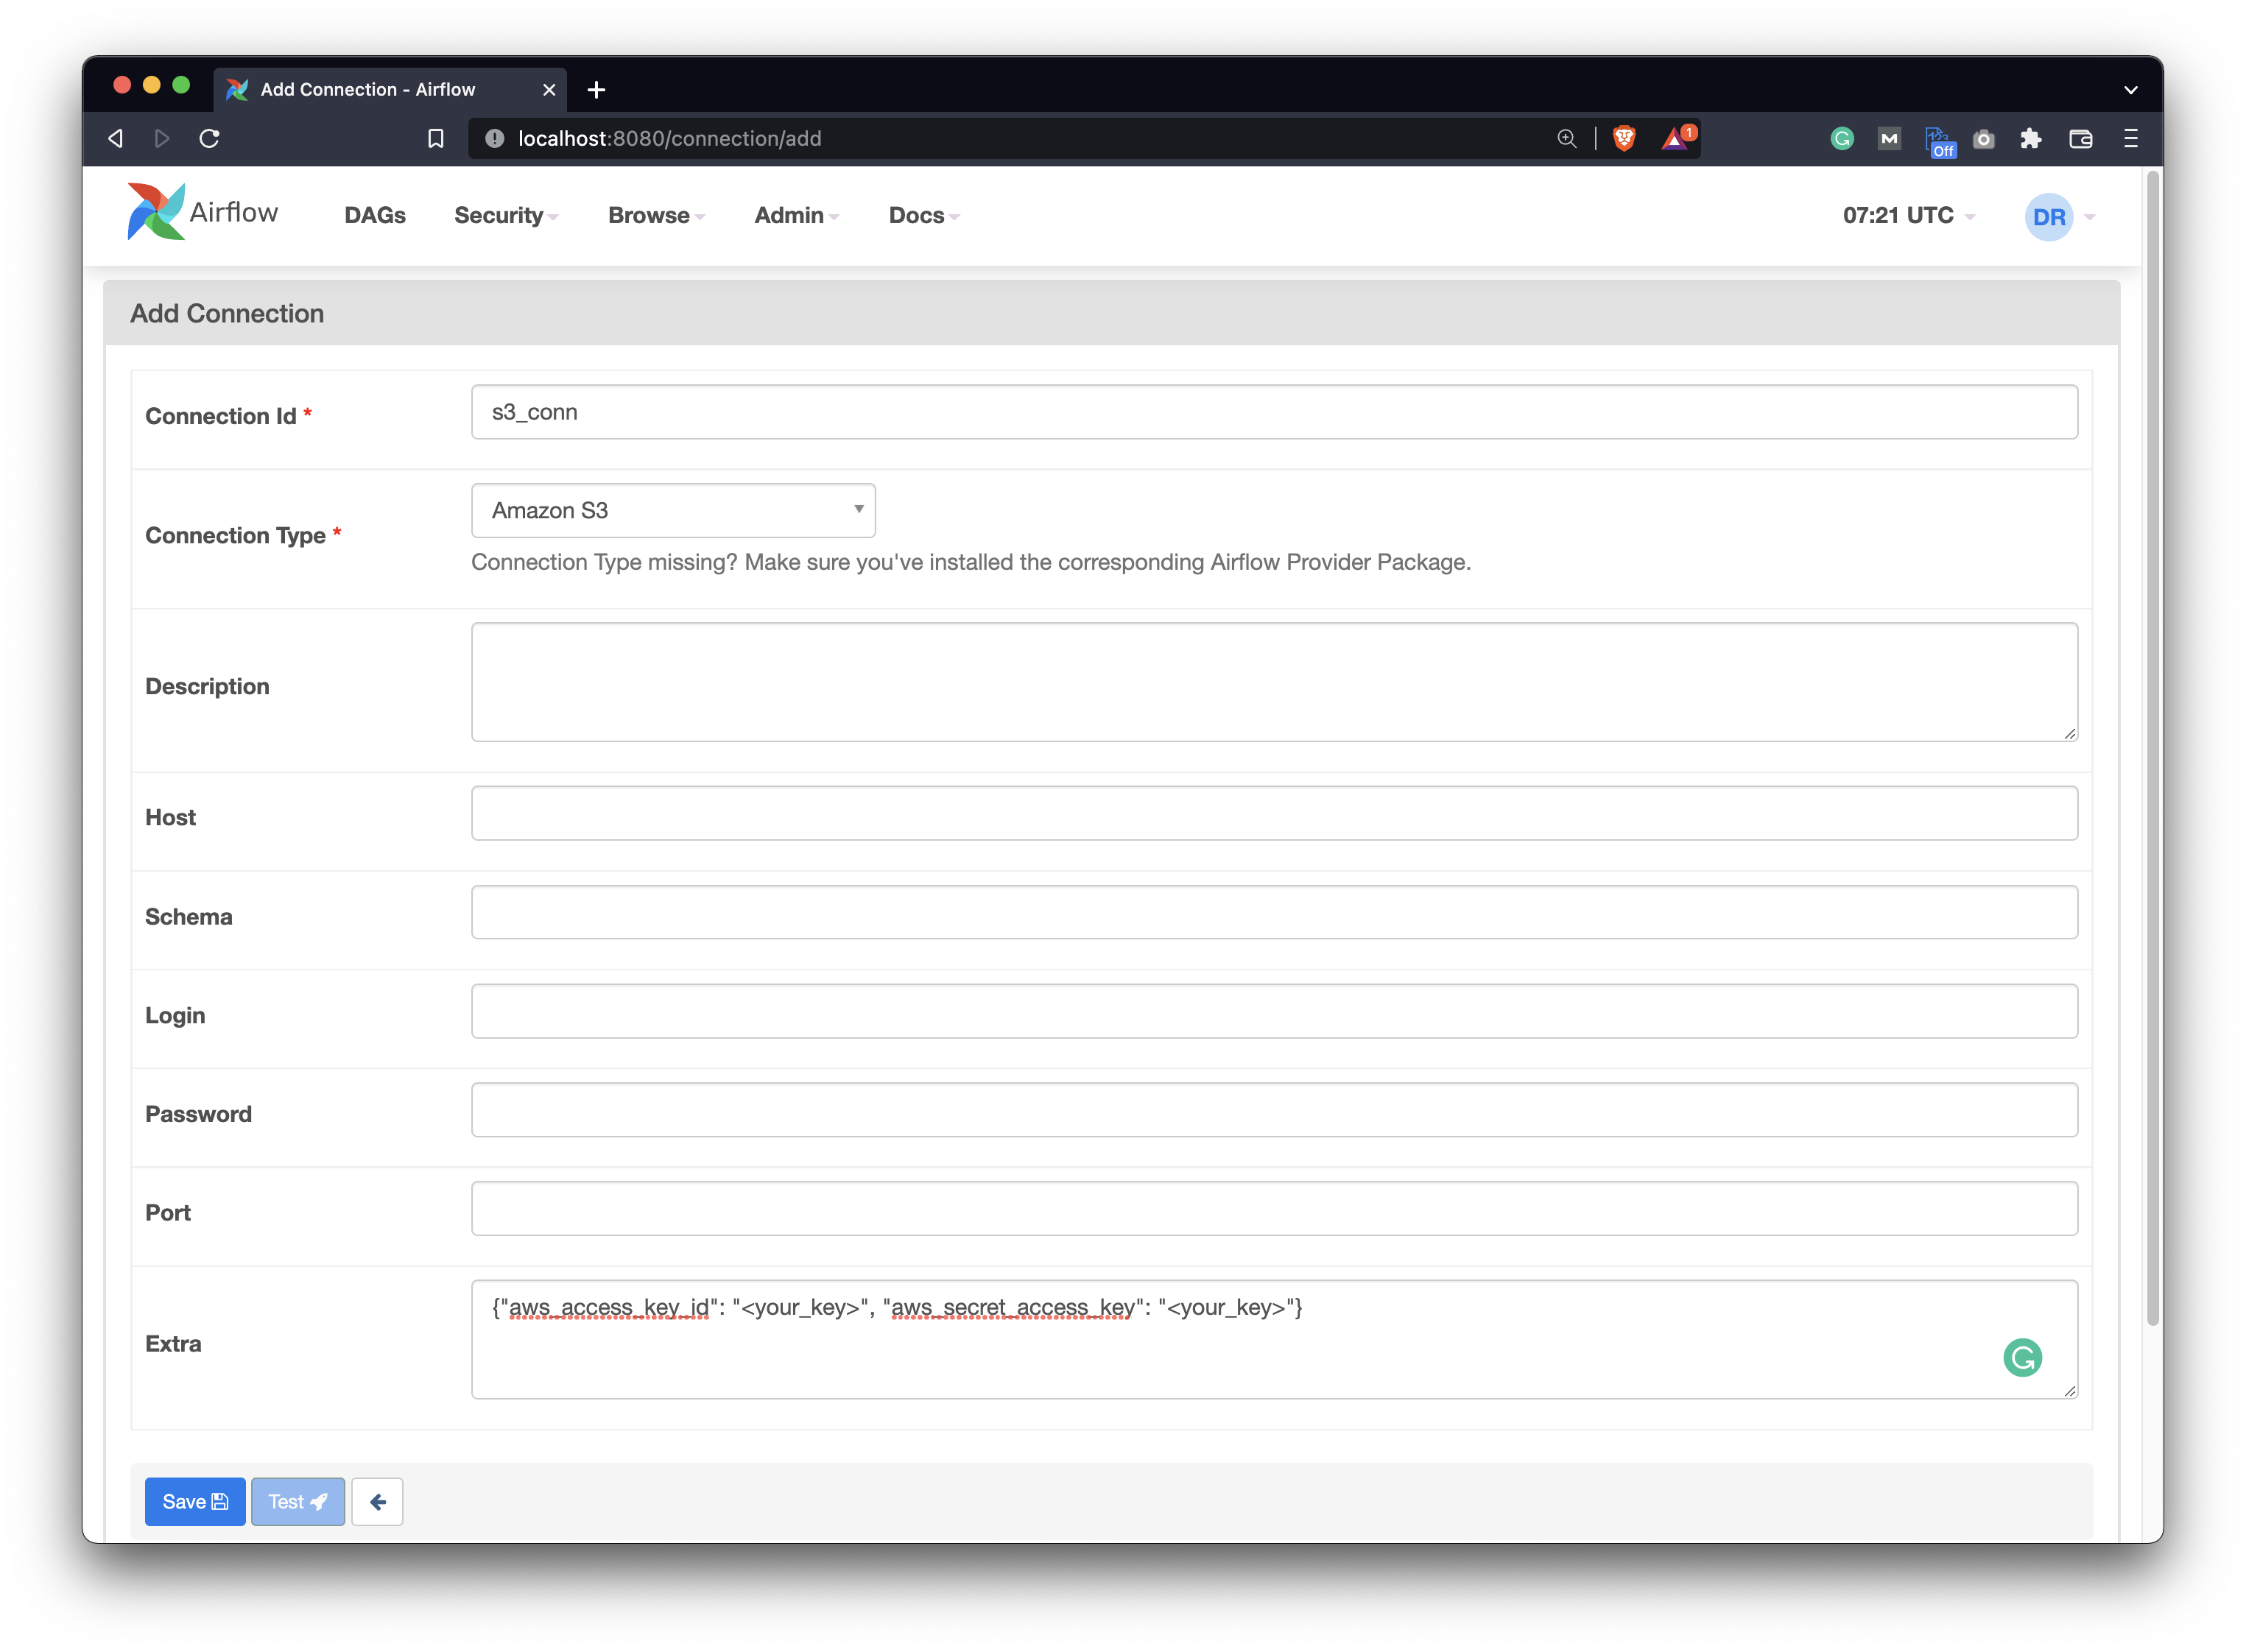This screenshot has height=1652, width=2246.
Task: Click the Airflow pinwheel logo
Action: 156,212
